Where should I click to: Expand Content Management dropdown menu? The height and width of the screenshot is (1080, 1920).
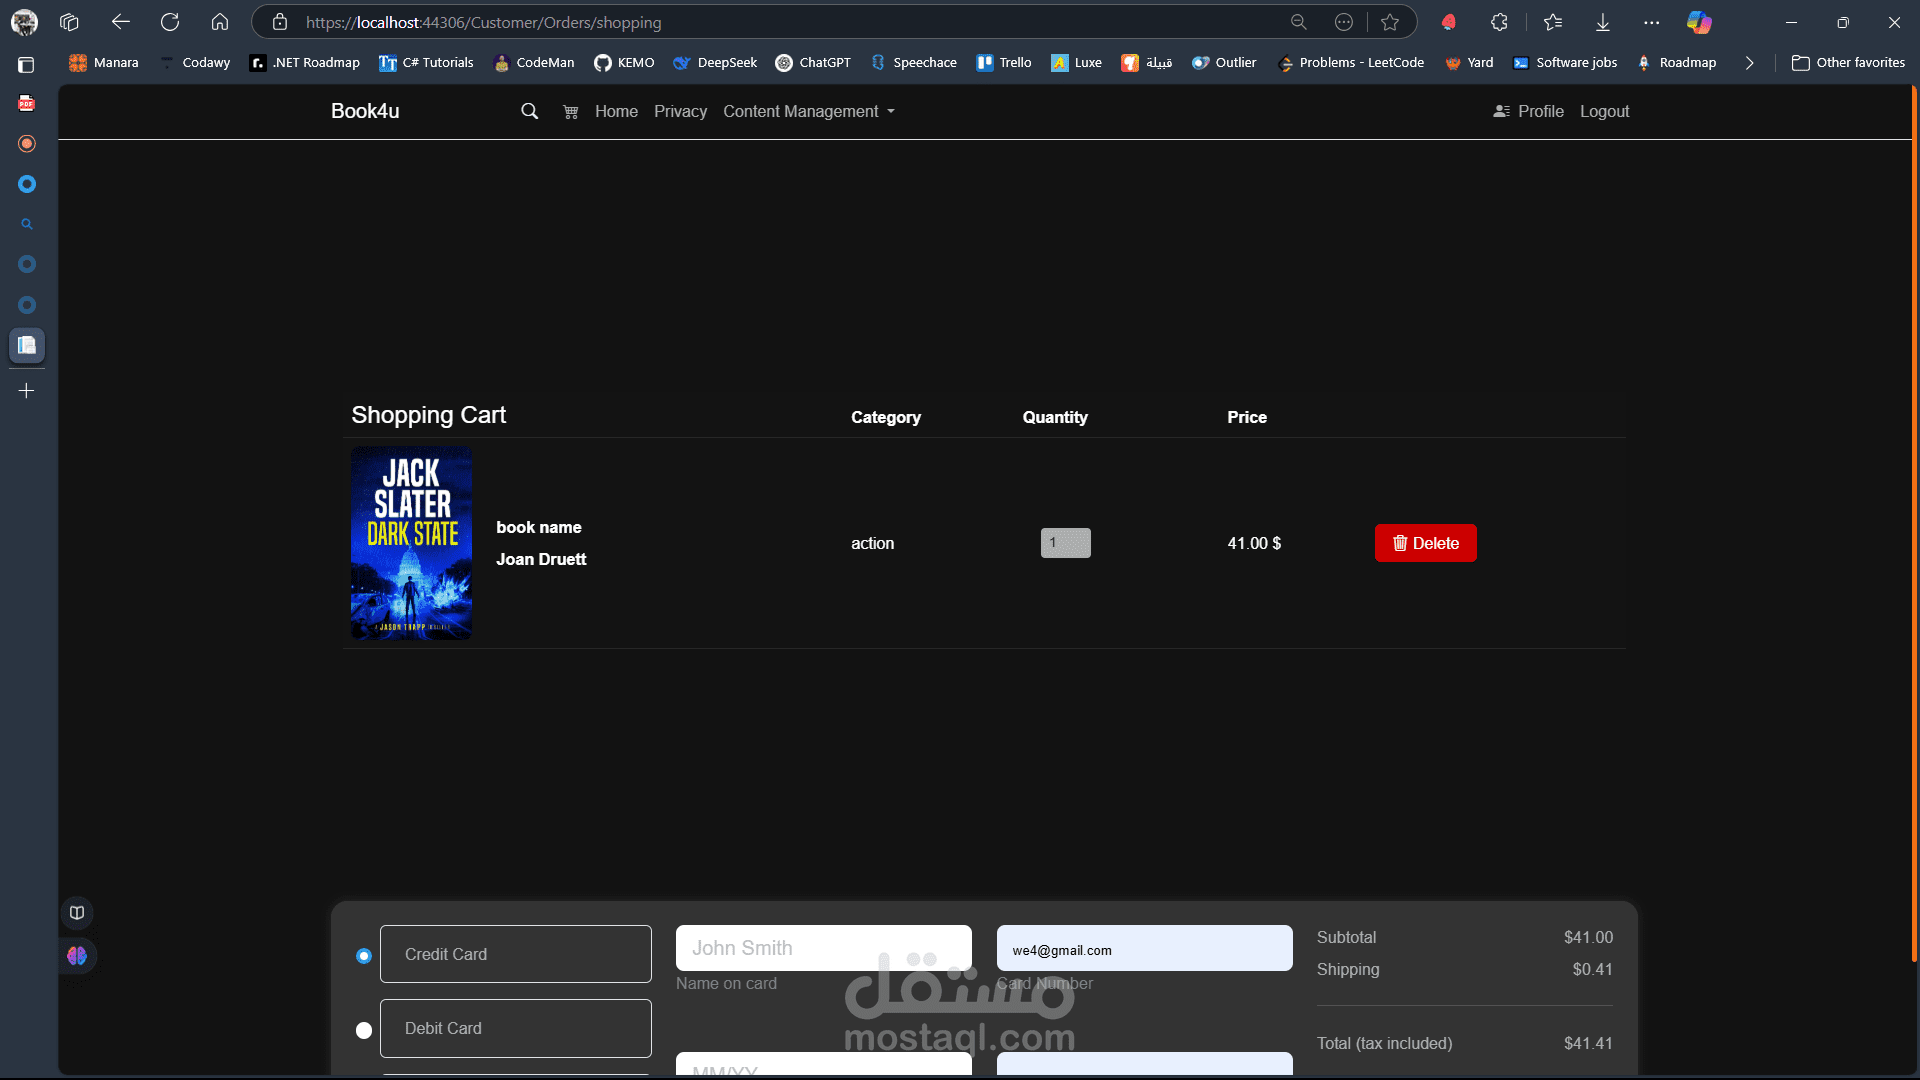click(x=808, y=111)
